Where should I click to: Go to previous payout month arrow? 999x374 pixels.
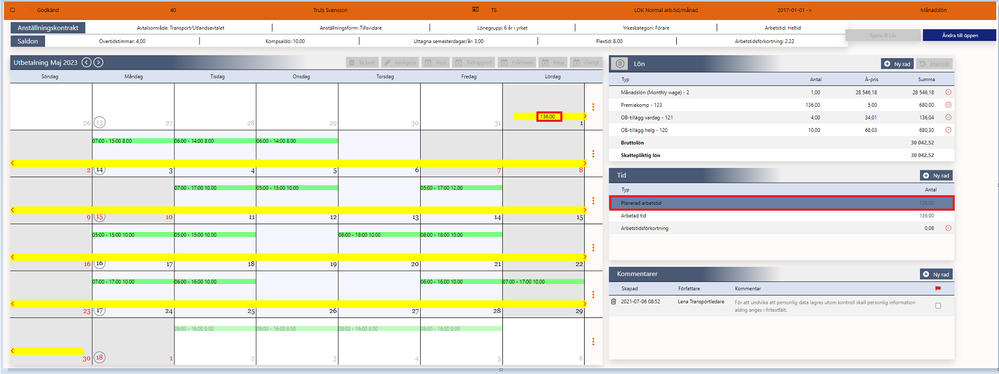point(87,62)
